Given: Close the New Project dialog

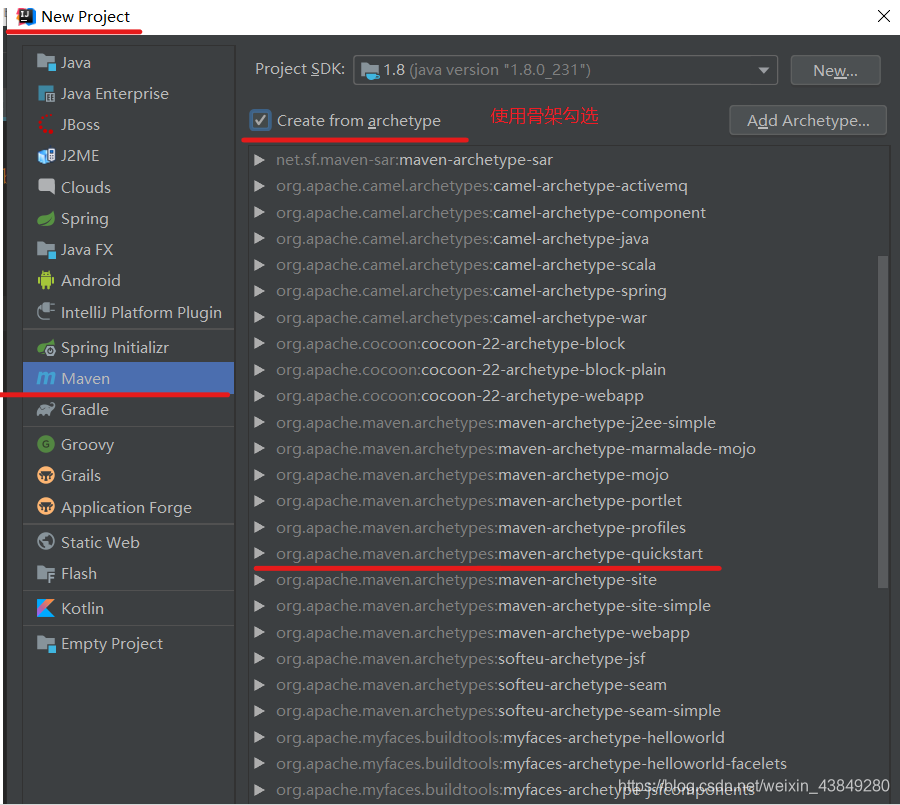Looking at the screenshot, I should [884, 16].
